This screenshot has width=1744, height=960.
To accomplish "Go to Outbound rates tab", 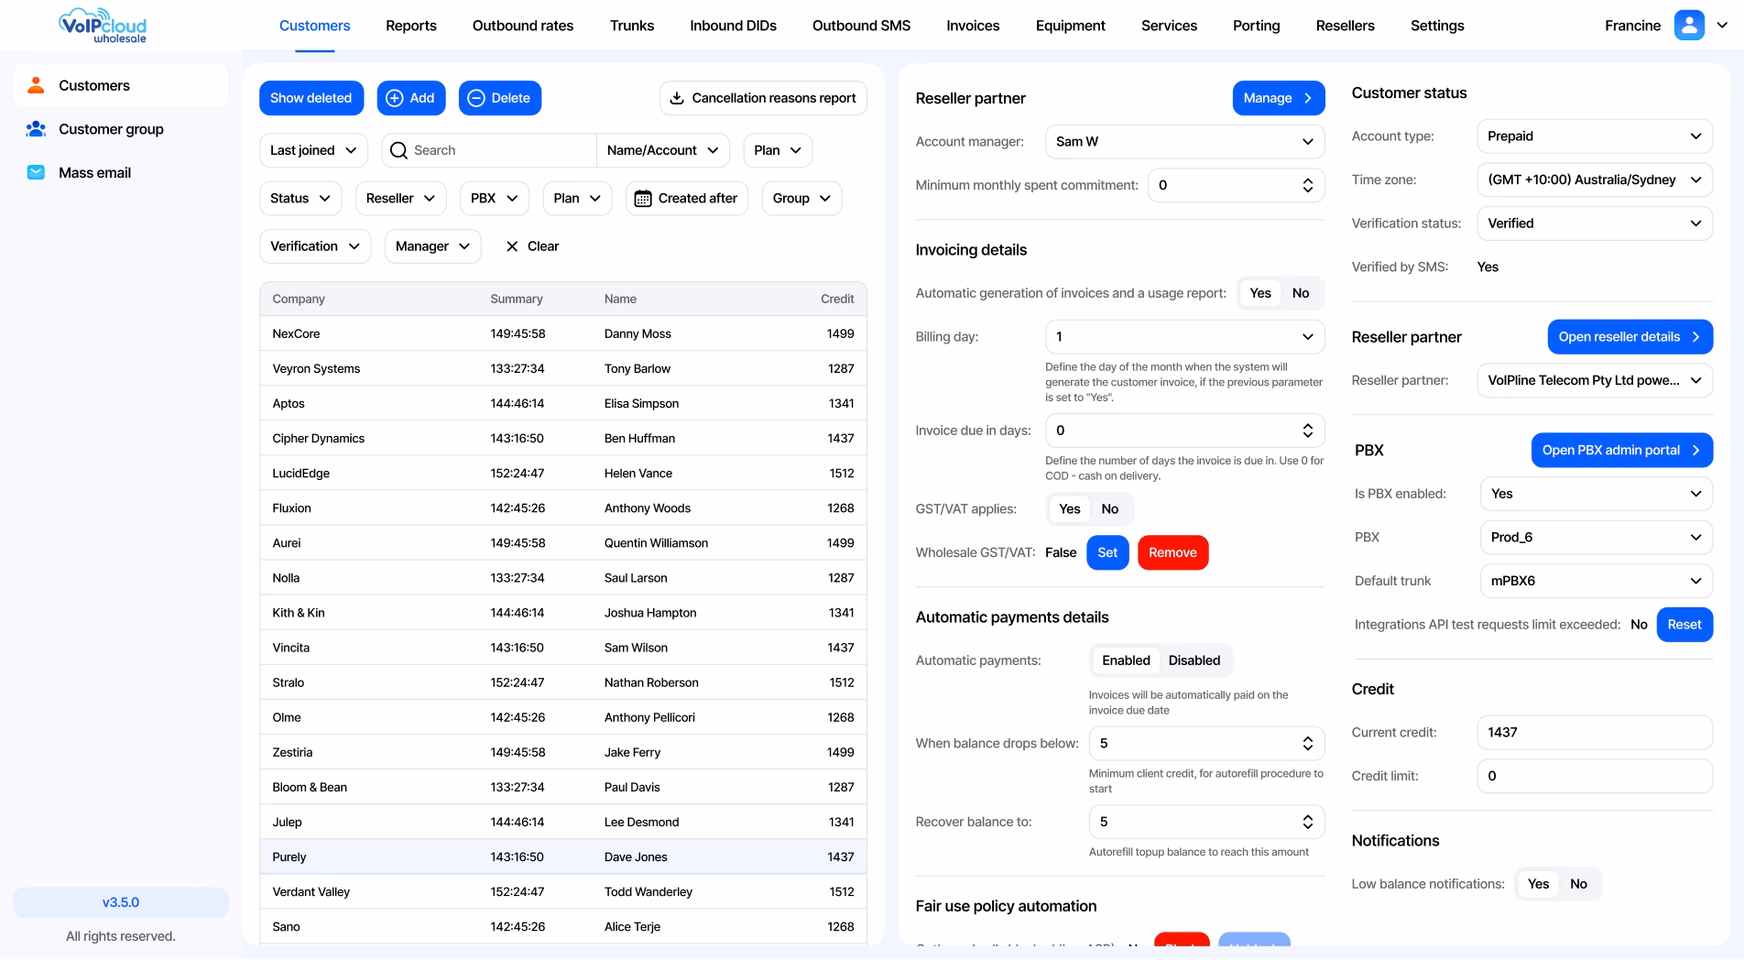I will 523,26.
